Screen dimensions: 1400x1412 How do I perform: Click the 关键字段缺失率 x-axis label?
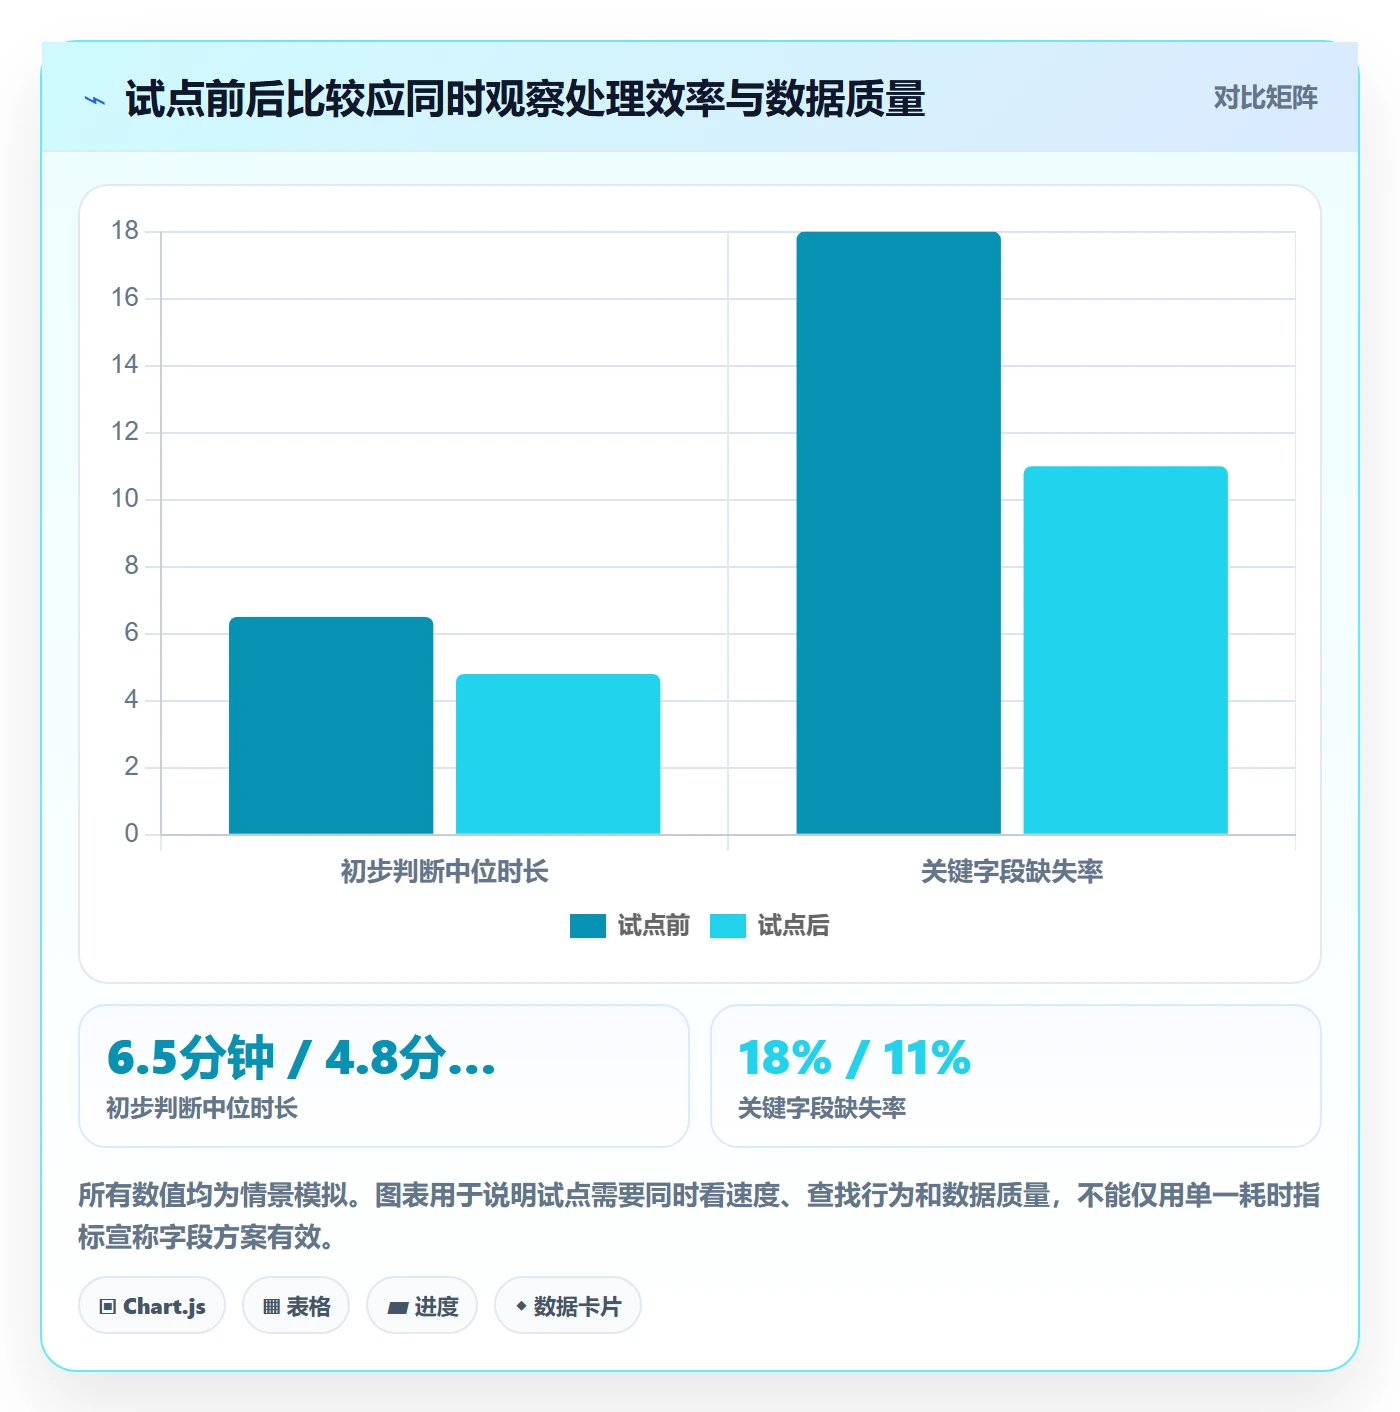click(1012, 872)
